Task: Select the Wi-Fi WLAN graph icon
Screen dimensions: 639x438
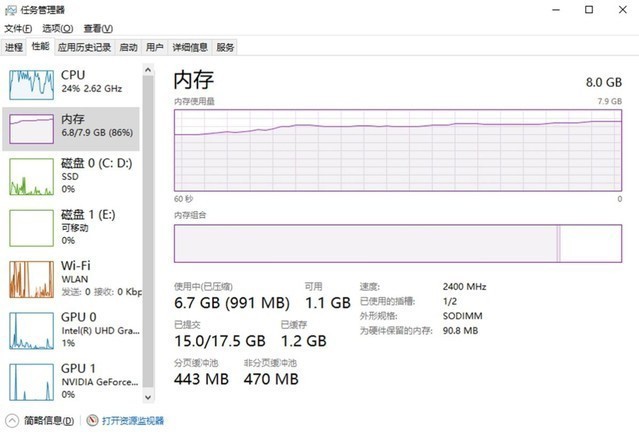Action: point(31,279)
